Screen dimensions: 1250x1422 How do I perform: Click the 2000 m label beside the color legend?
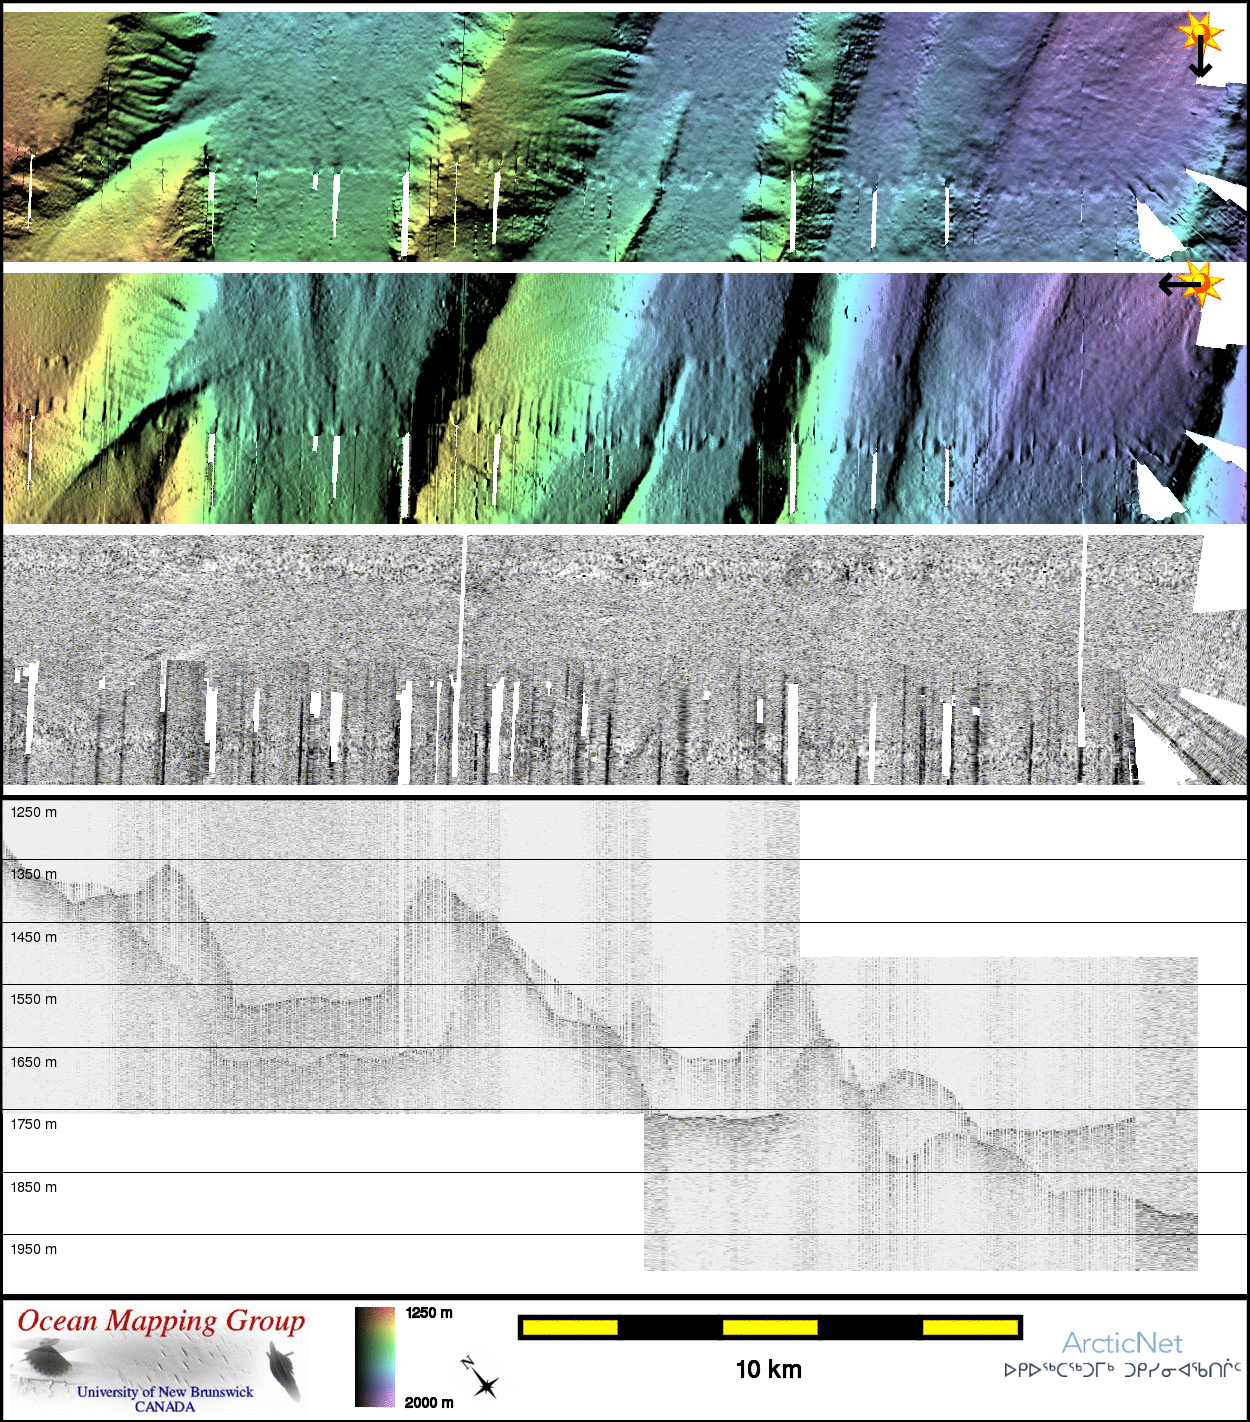(x=429, y=1402)
